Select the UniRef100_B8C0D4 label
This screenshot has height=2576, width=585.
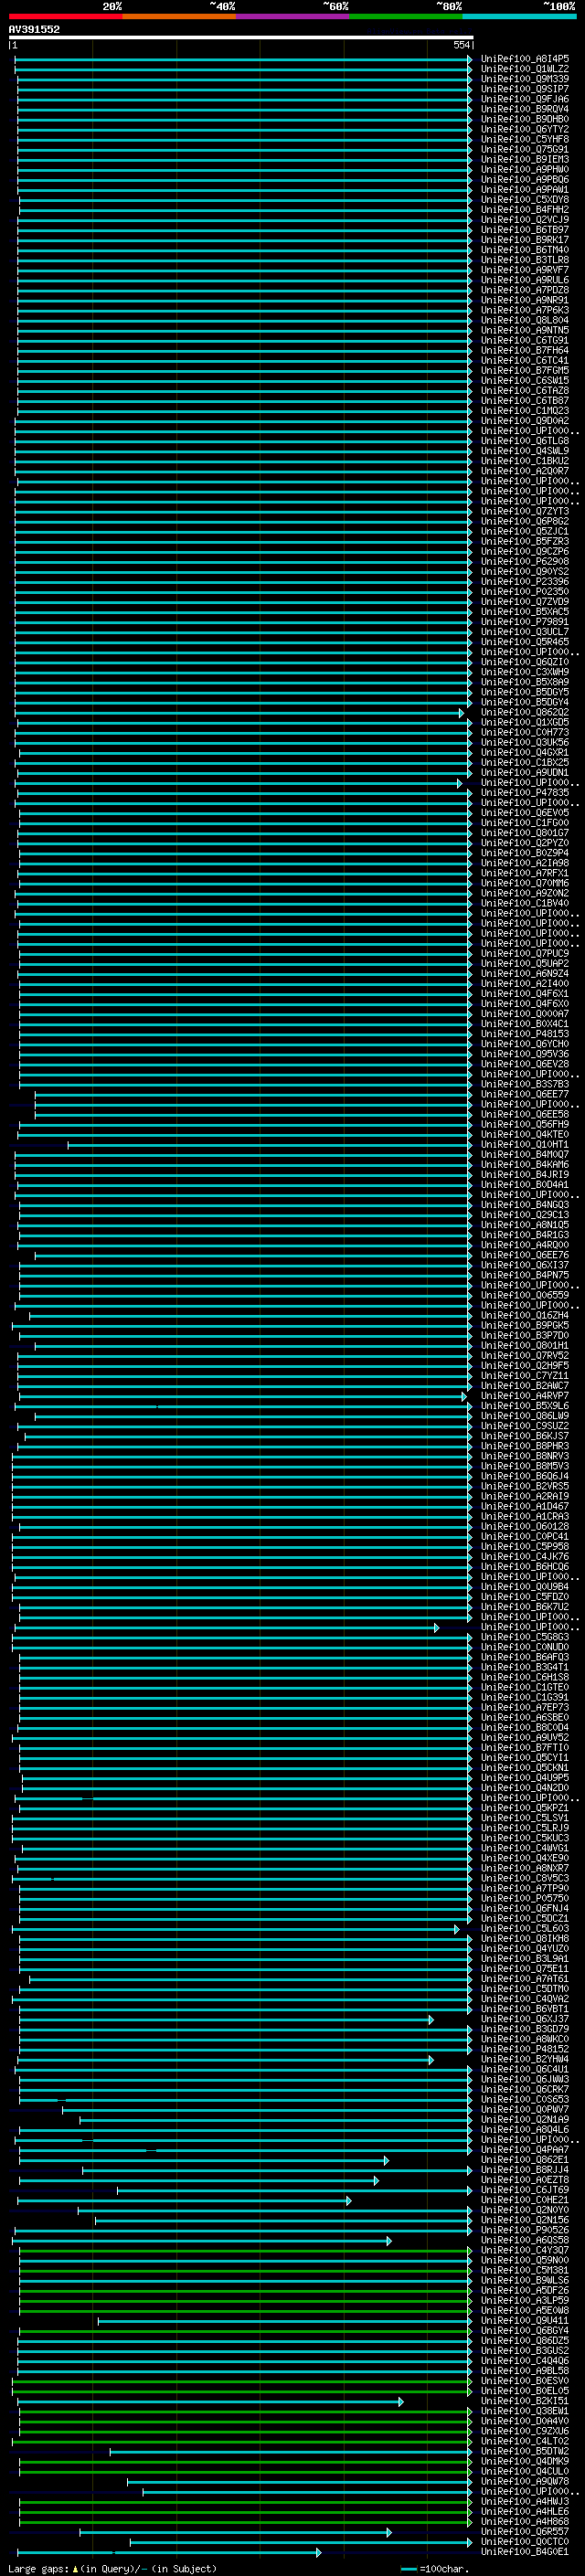(525, 1727)
